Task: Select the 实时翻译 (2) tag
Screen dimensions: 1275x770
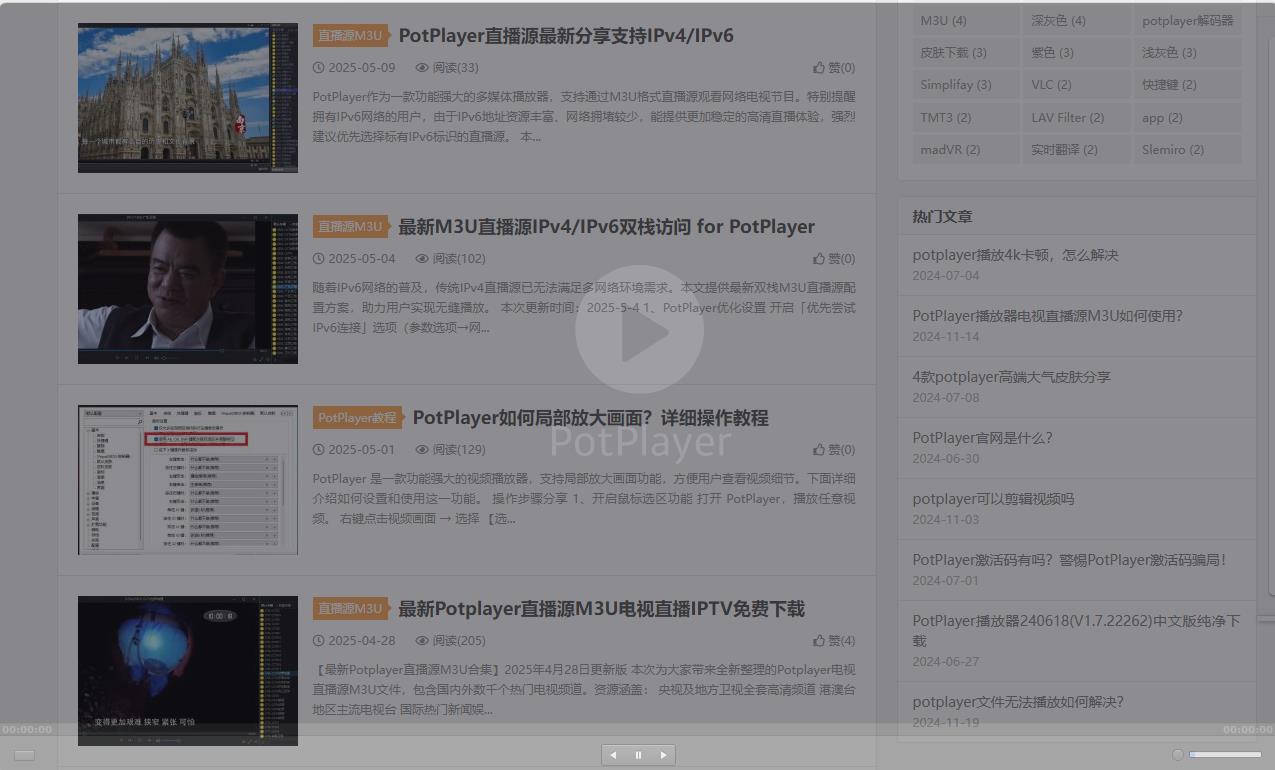Action: [1076, 150]
